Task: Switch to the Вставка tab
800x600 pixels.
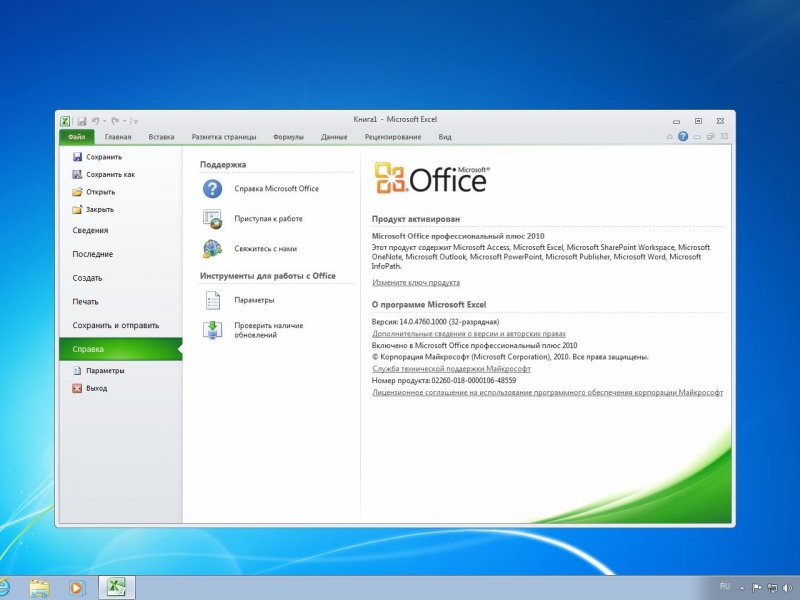Action: [161, 137]
